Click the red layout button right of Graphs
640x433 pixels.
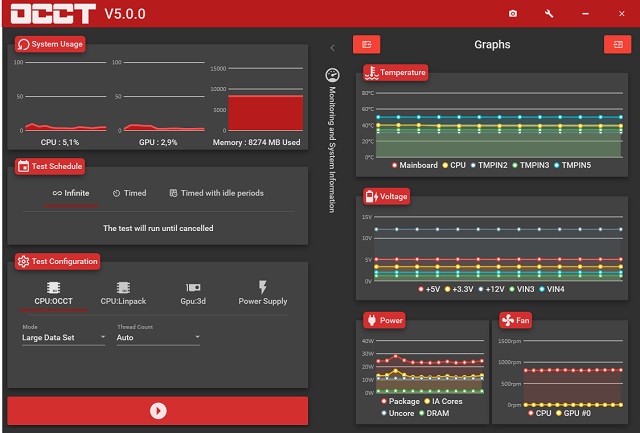tap(618, 44)
